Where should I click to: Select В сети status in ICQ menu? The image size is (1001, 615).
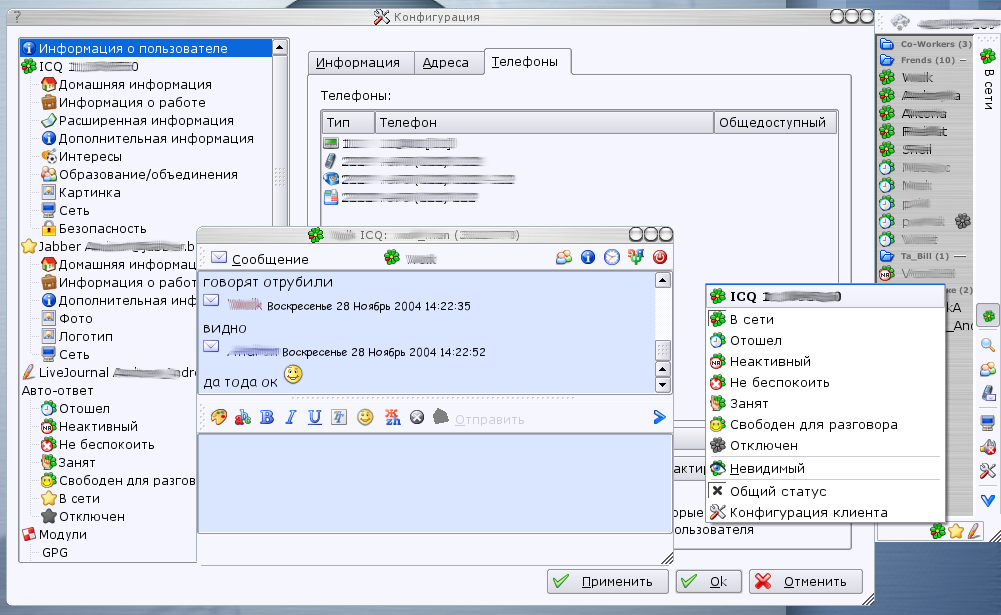click(x=825, y=319)
